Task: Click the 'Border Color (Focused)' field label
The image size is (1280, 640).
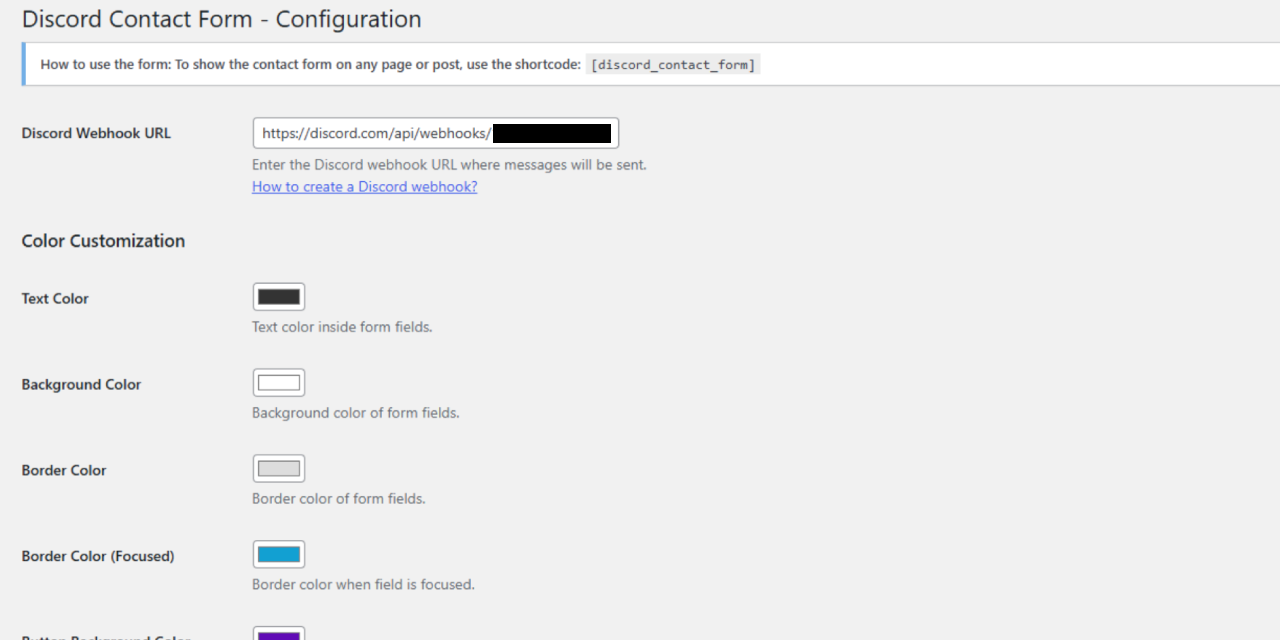Action: [x=96, y=556]
